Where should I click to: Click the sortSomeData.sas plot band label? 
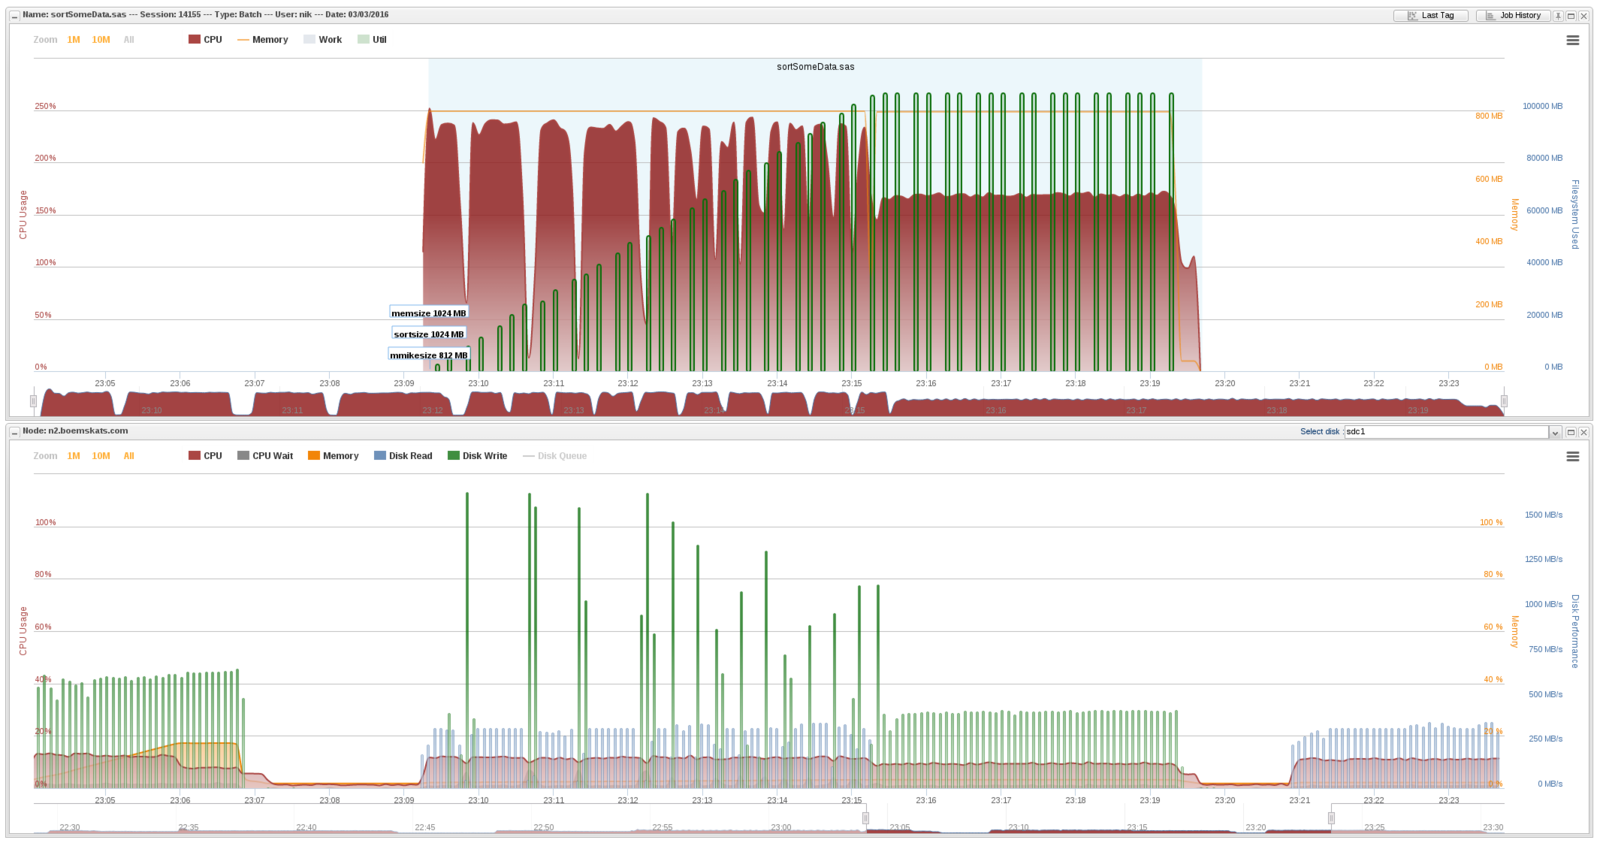pyautogui.click(x=815, y=67)
